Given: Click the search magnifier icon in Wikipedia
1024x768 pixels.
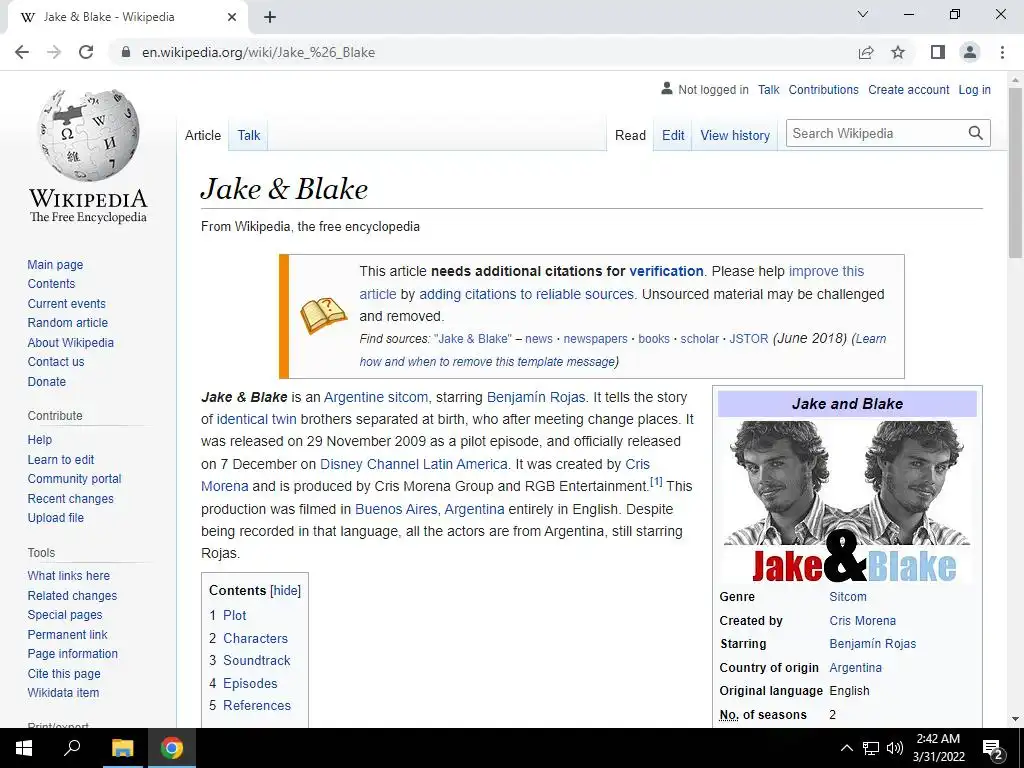Looking at the screenshot, I should click(x=975, y=133).
